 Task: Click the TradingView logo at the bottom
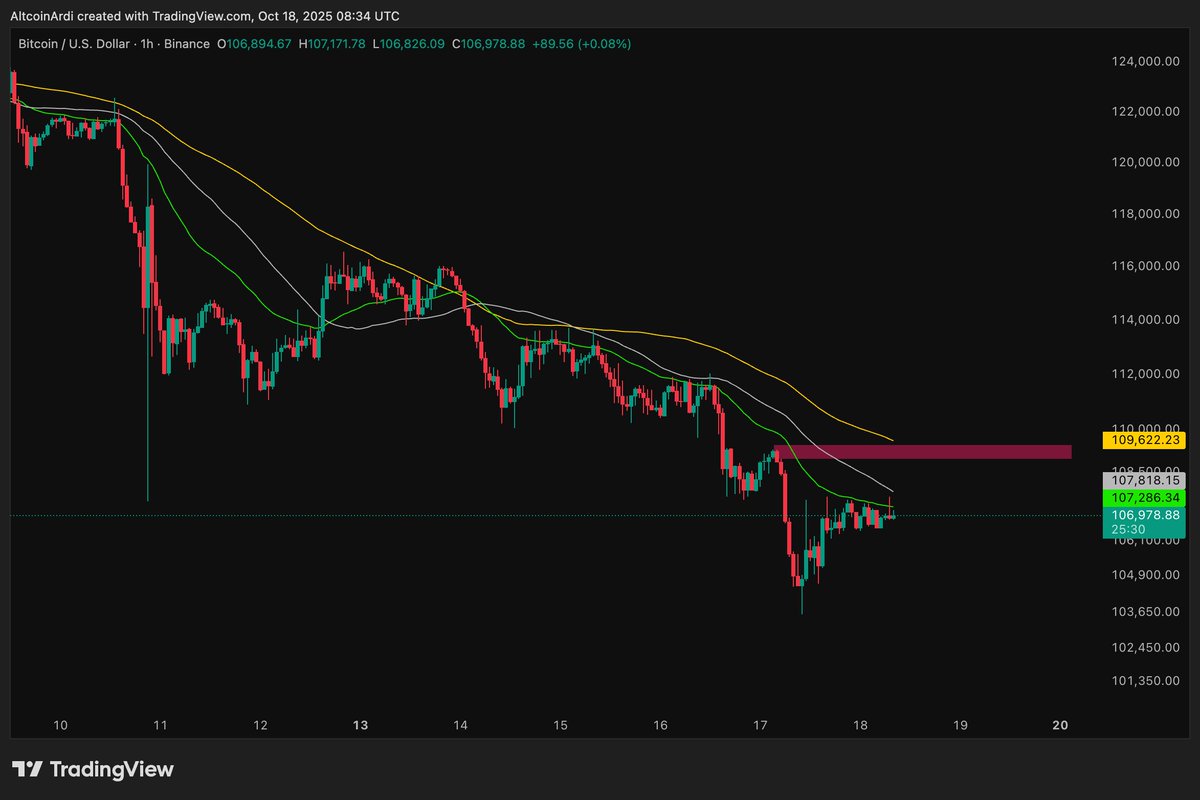pyautogui.click(x=92, y=769)
